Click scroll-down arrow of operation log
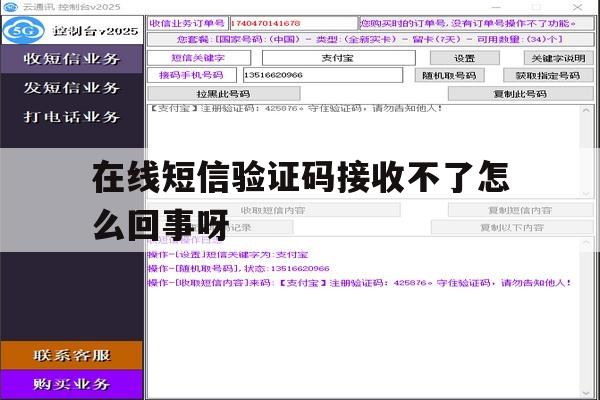Viewport: 600px width, 400px height. point(586,393)
